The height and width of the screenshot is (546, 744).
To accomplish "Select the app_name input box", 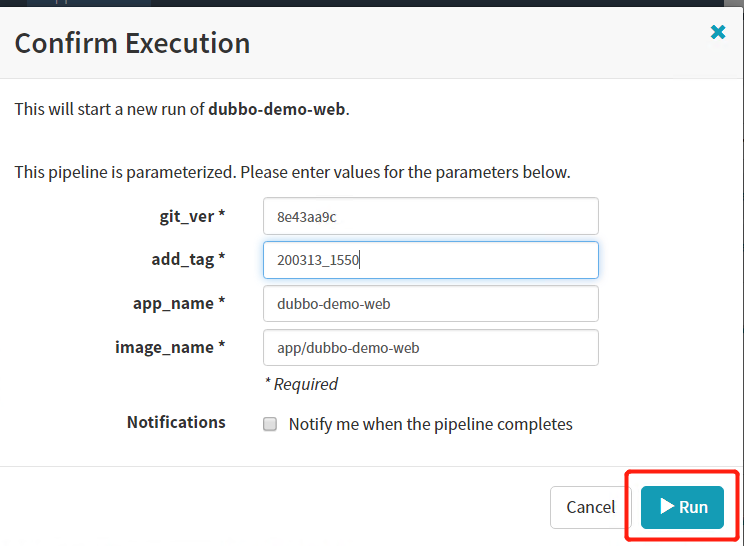I will pos(430,304).
